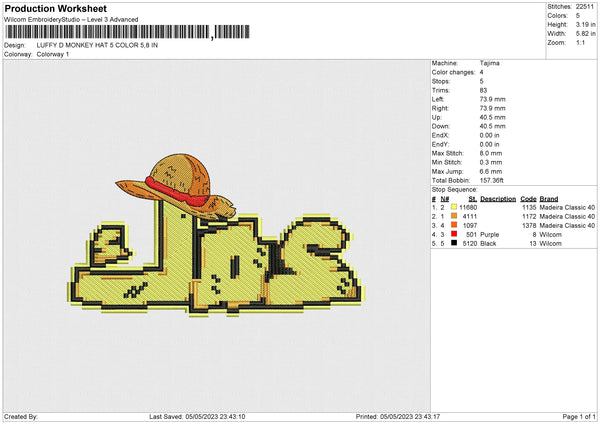
Task: Click thread code '1172'
Action: click(x=529, y=216)
